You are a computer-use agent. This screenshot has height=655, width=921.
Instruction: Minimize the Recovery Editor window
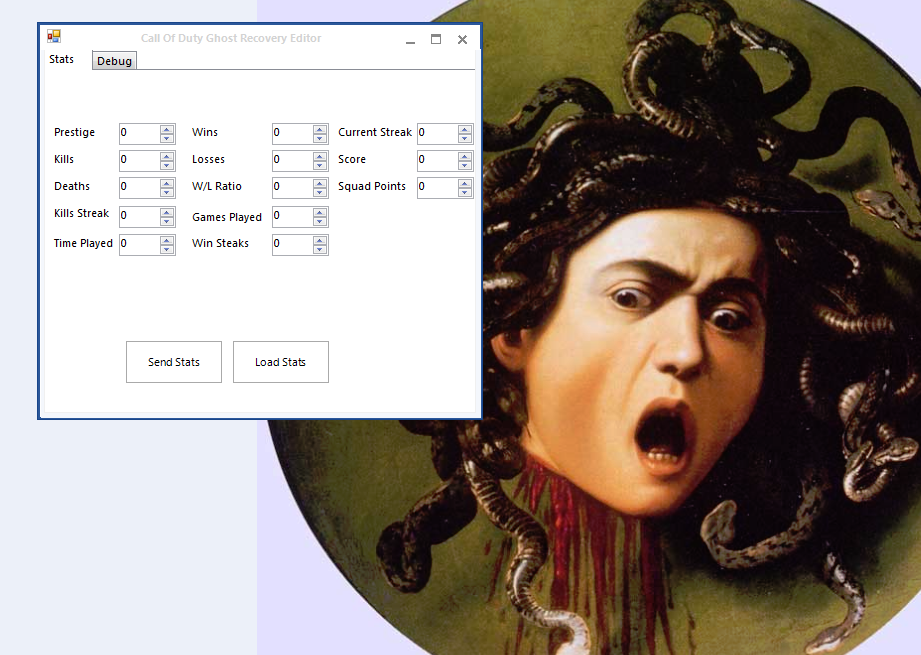pyautogui.click(x=410, y=40)
